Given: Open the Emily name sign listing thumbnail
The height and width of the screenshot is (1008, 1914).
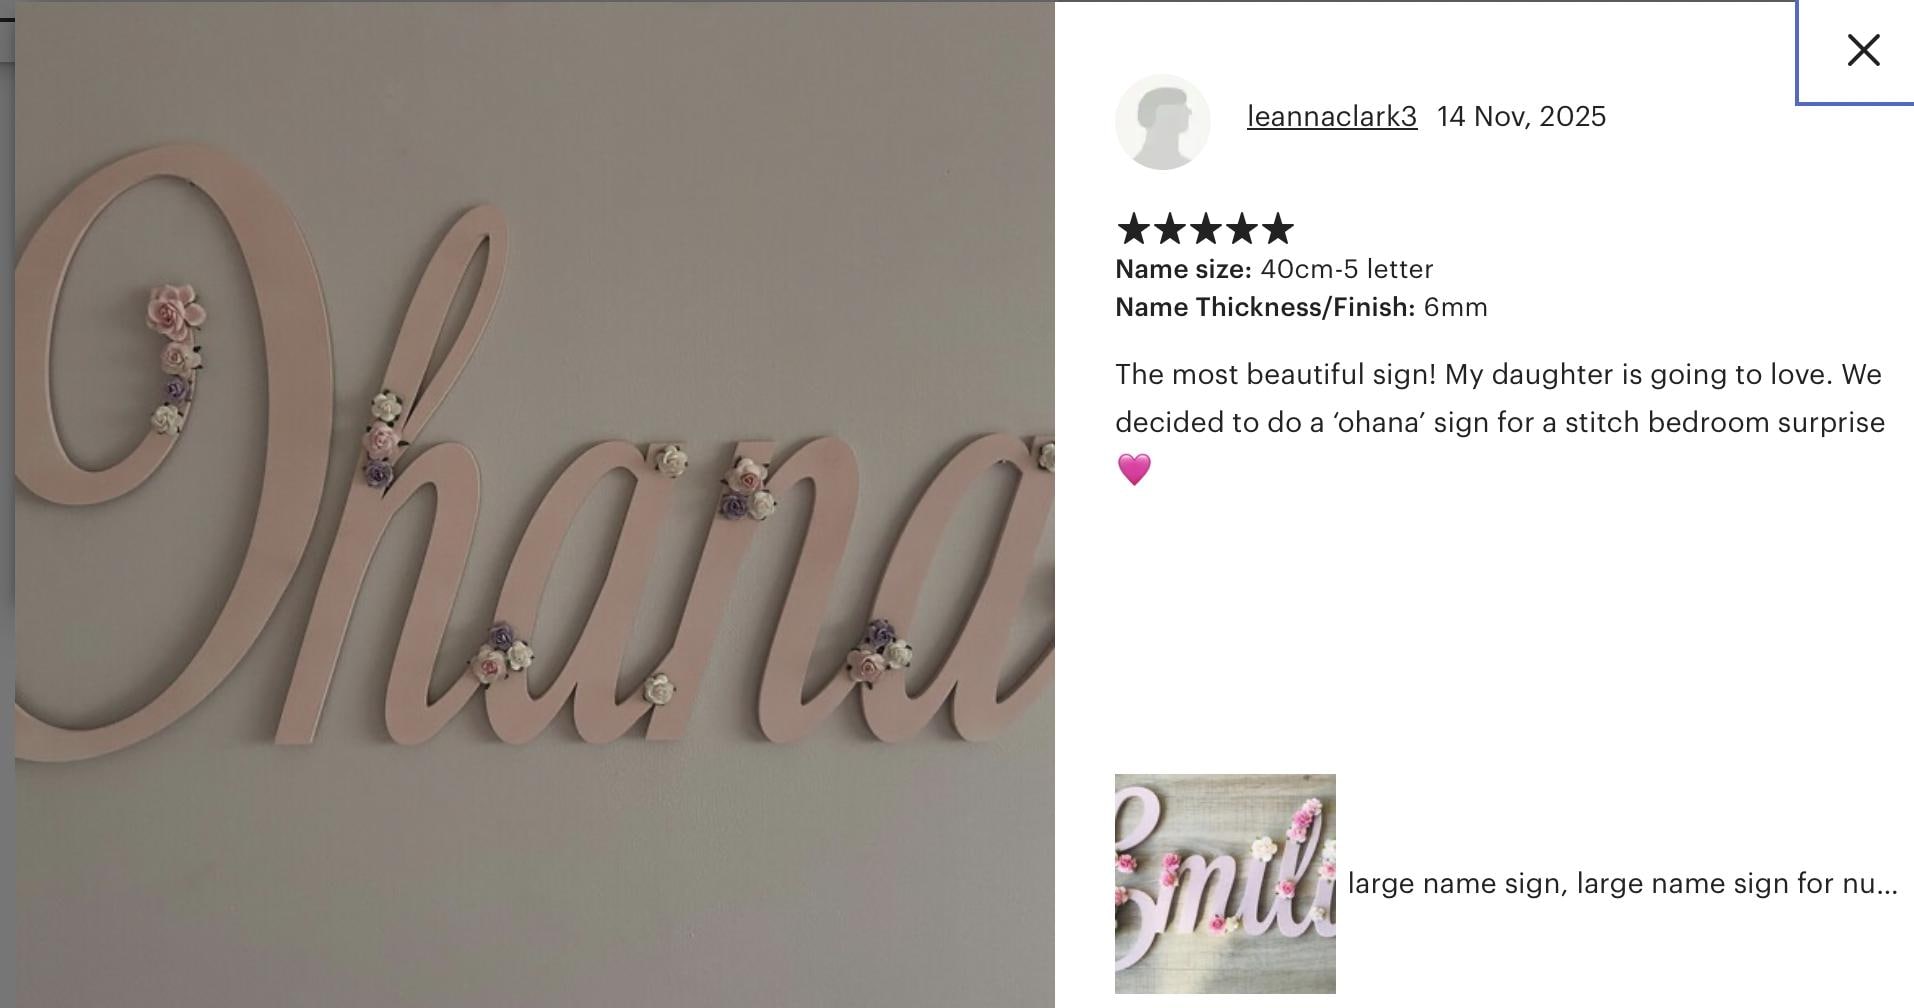Looking at the screenshot, I should click(x=1225, y=884).
